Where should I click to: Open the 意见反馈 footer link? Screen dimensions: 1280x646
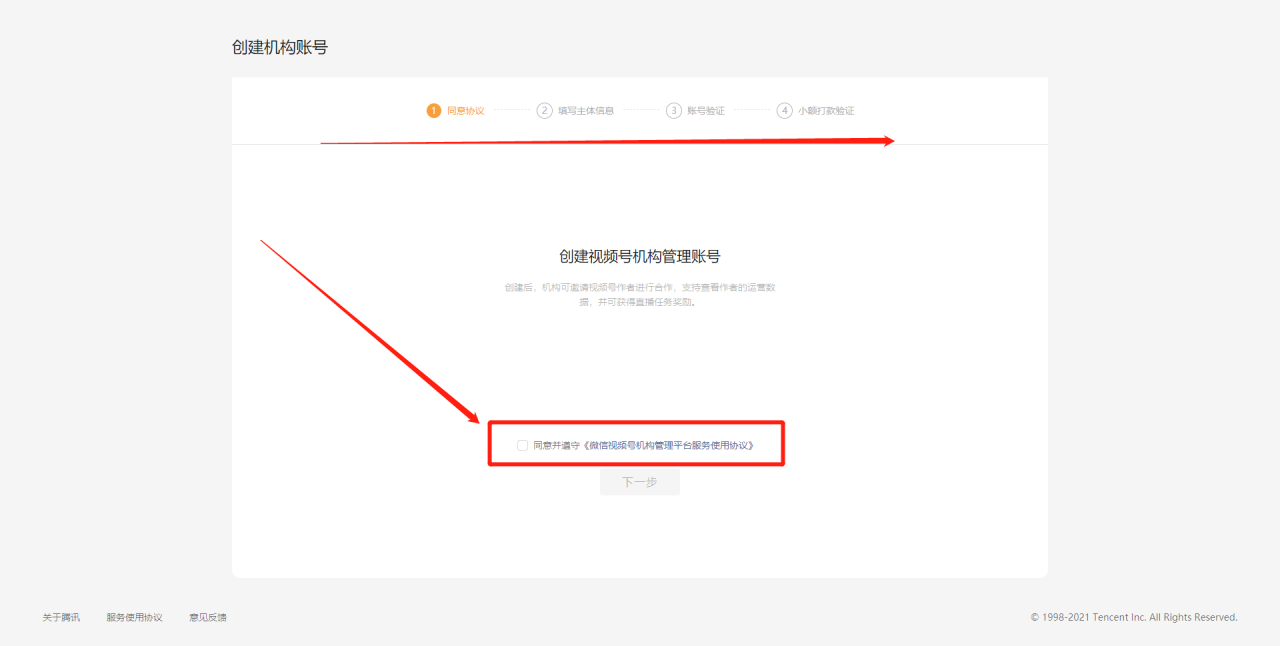click(x=208, y=617)
